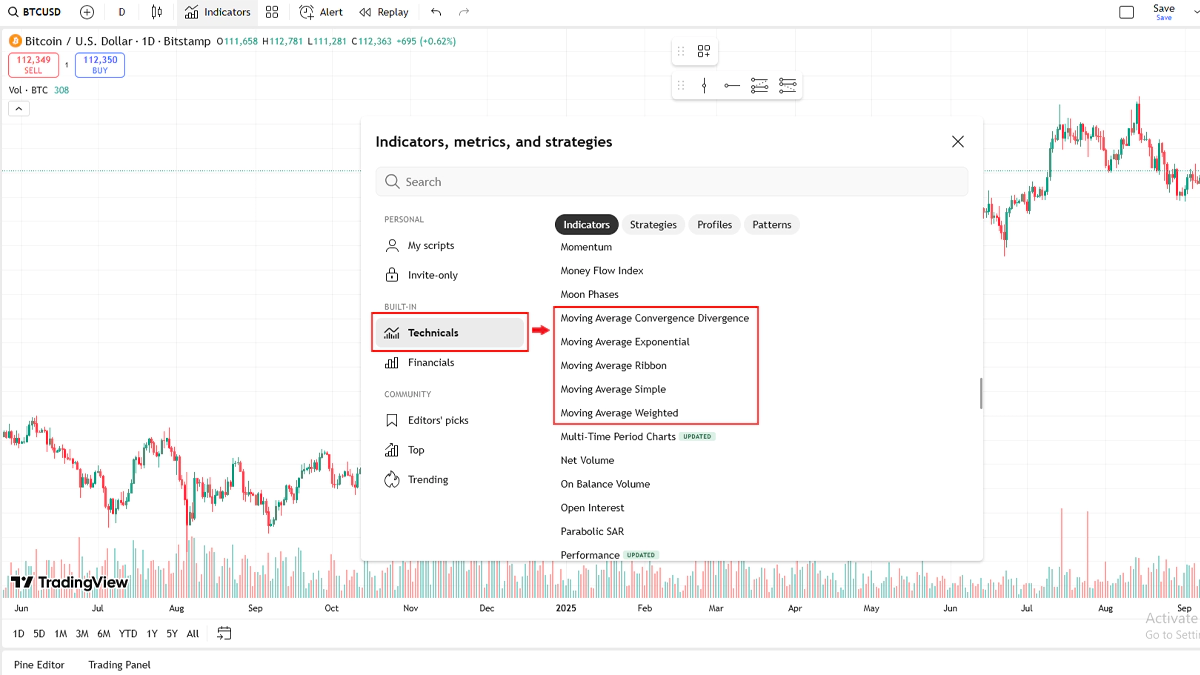Click the undo arrow in top toolbar
Screen dimensions: 1200x675
click(436, 12)
